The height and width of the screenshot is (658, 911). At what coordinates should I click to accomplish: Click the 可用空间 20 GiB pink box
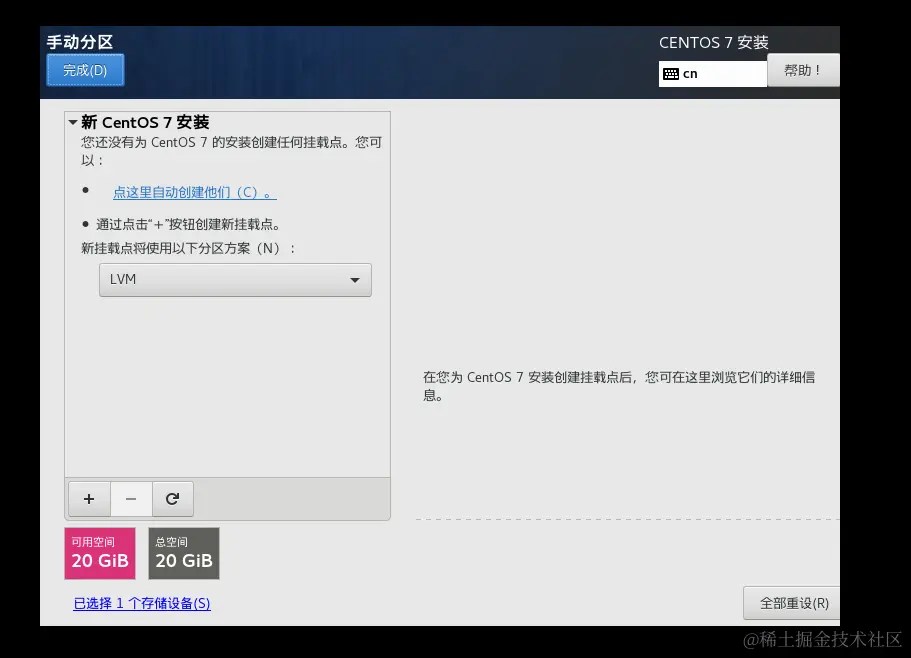click(100, 553)
